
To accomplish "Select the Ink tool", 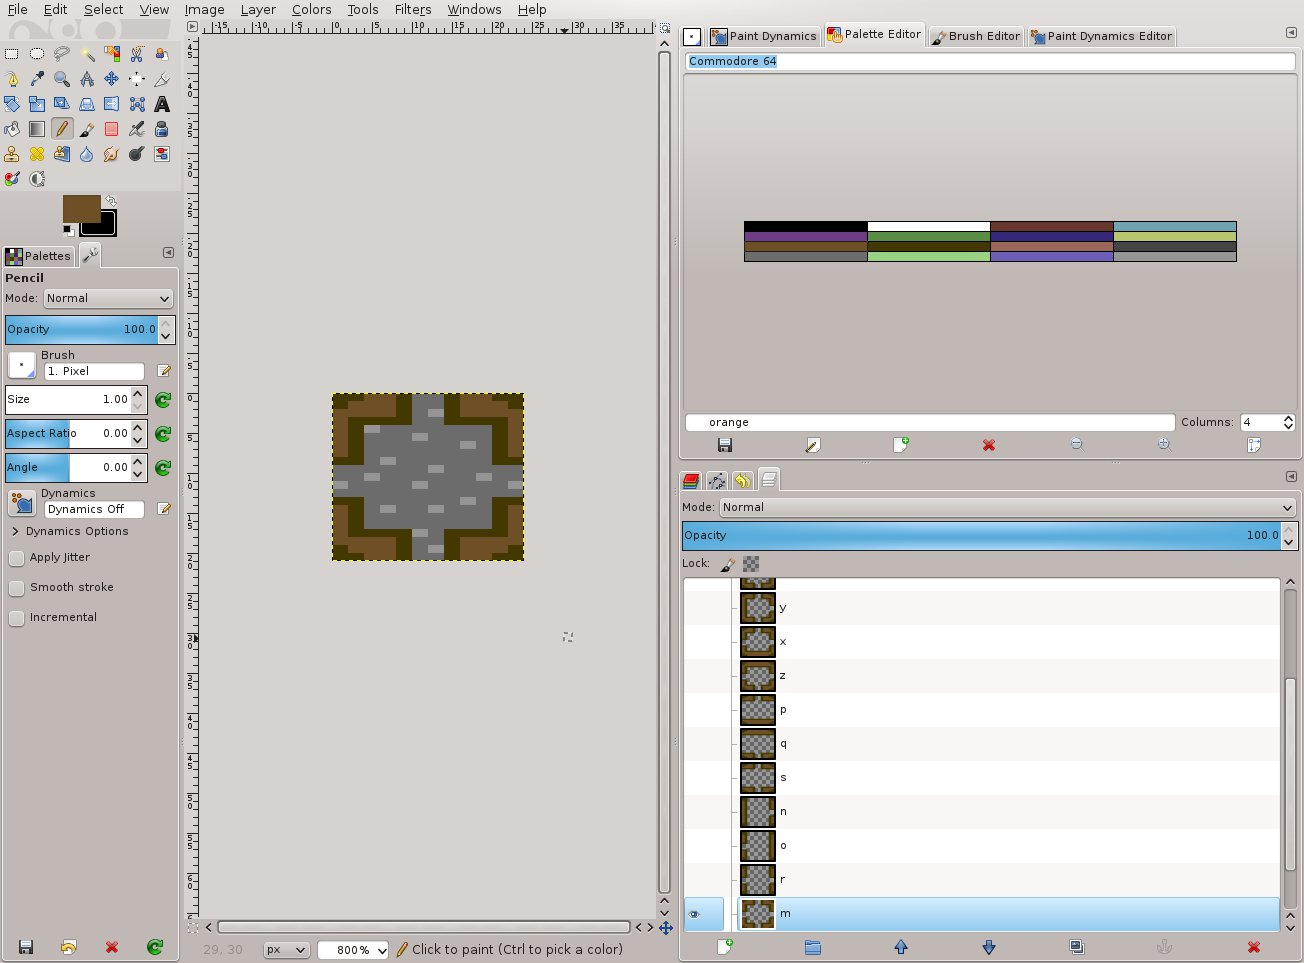I will coord(162,129).
